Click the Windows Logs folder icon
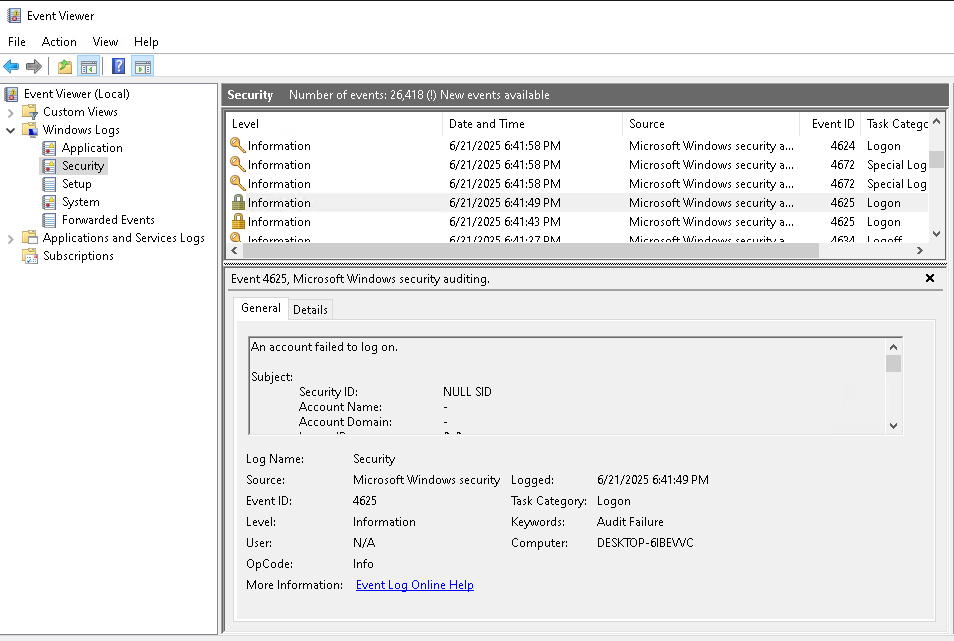Image resolution: width=954 pixels, height=641 pixels. click(x=30, y=130)
